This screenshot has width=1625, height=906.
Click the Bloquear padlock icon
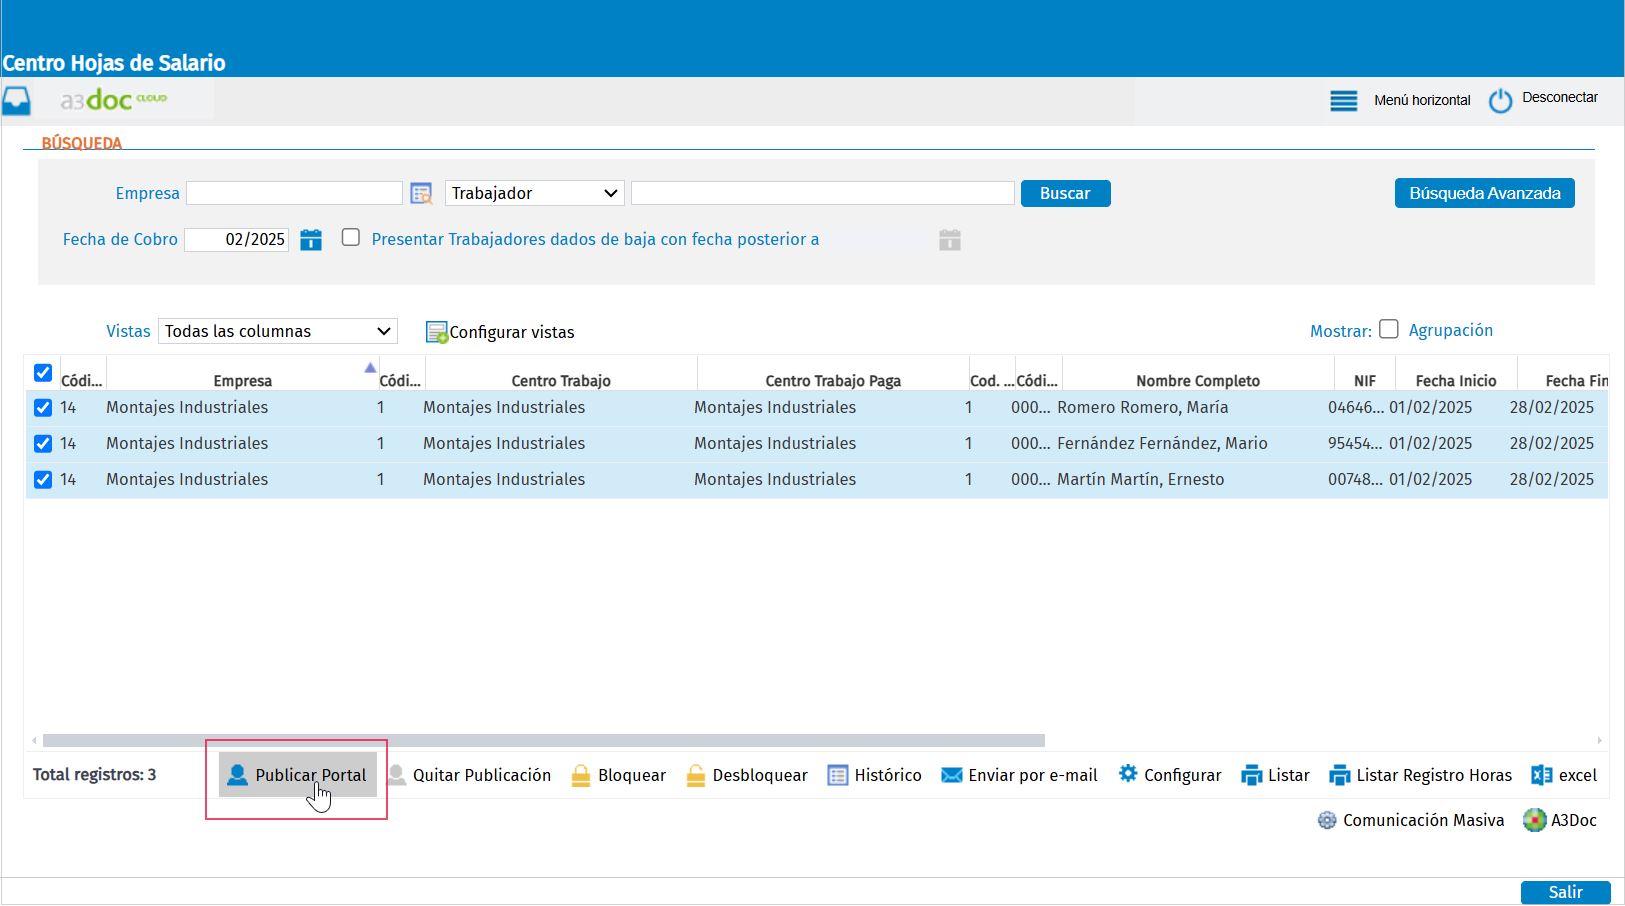click(580, 775)
